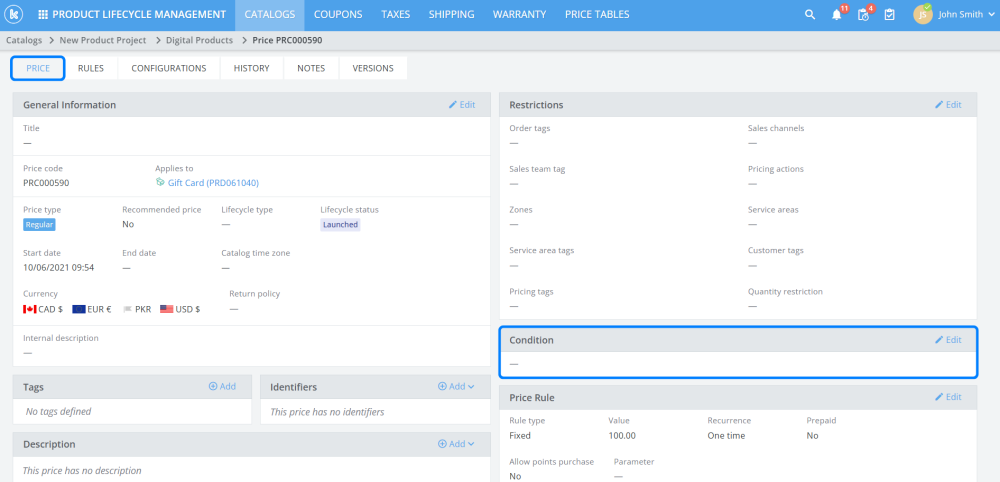Open the Shipping menu
The width and height of the screenshot is (1000, 482).
point(452,15)
